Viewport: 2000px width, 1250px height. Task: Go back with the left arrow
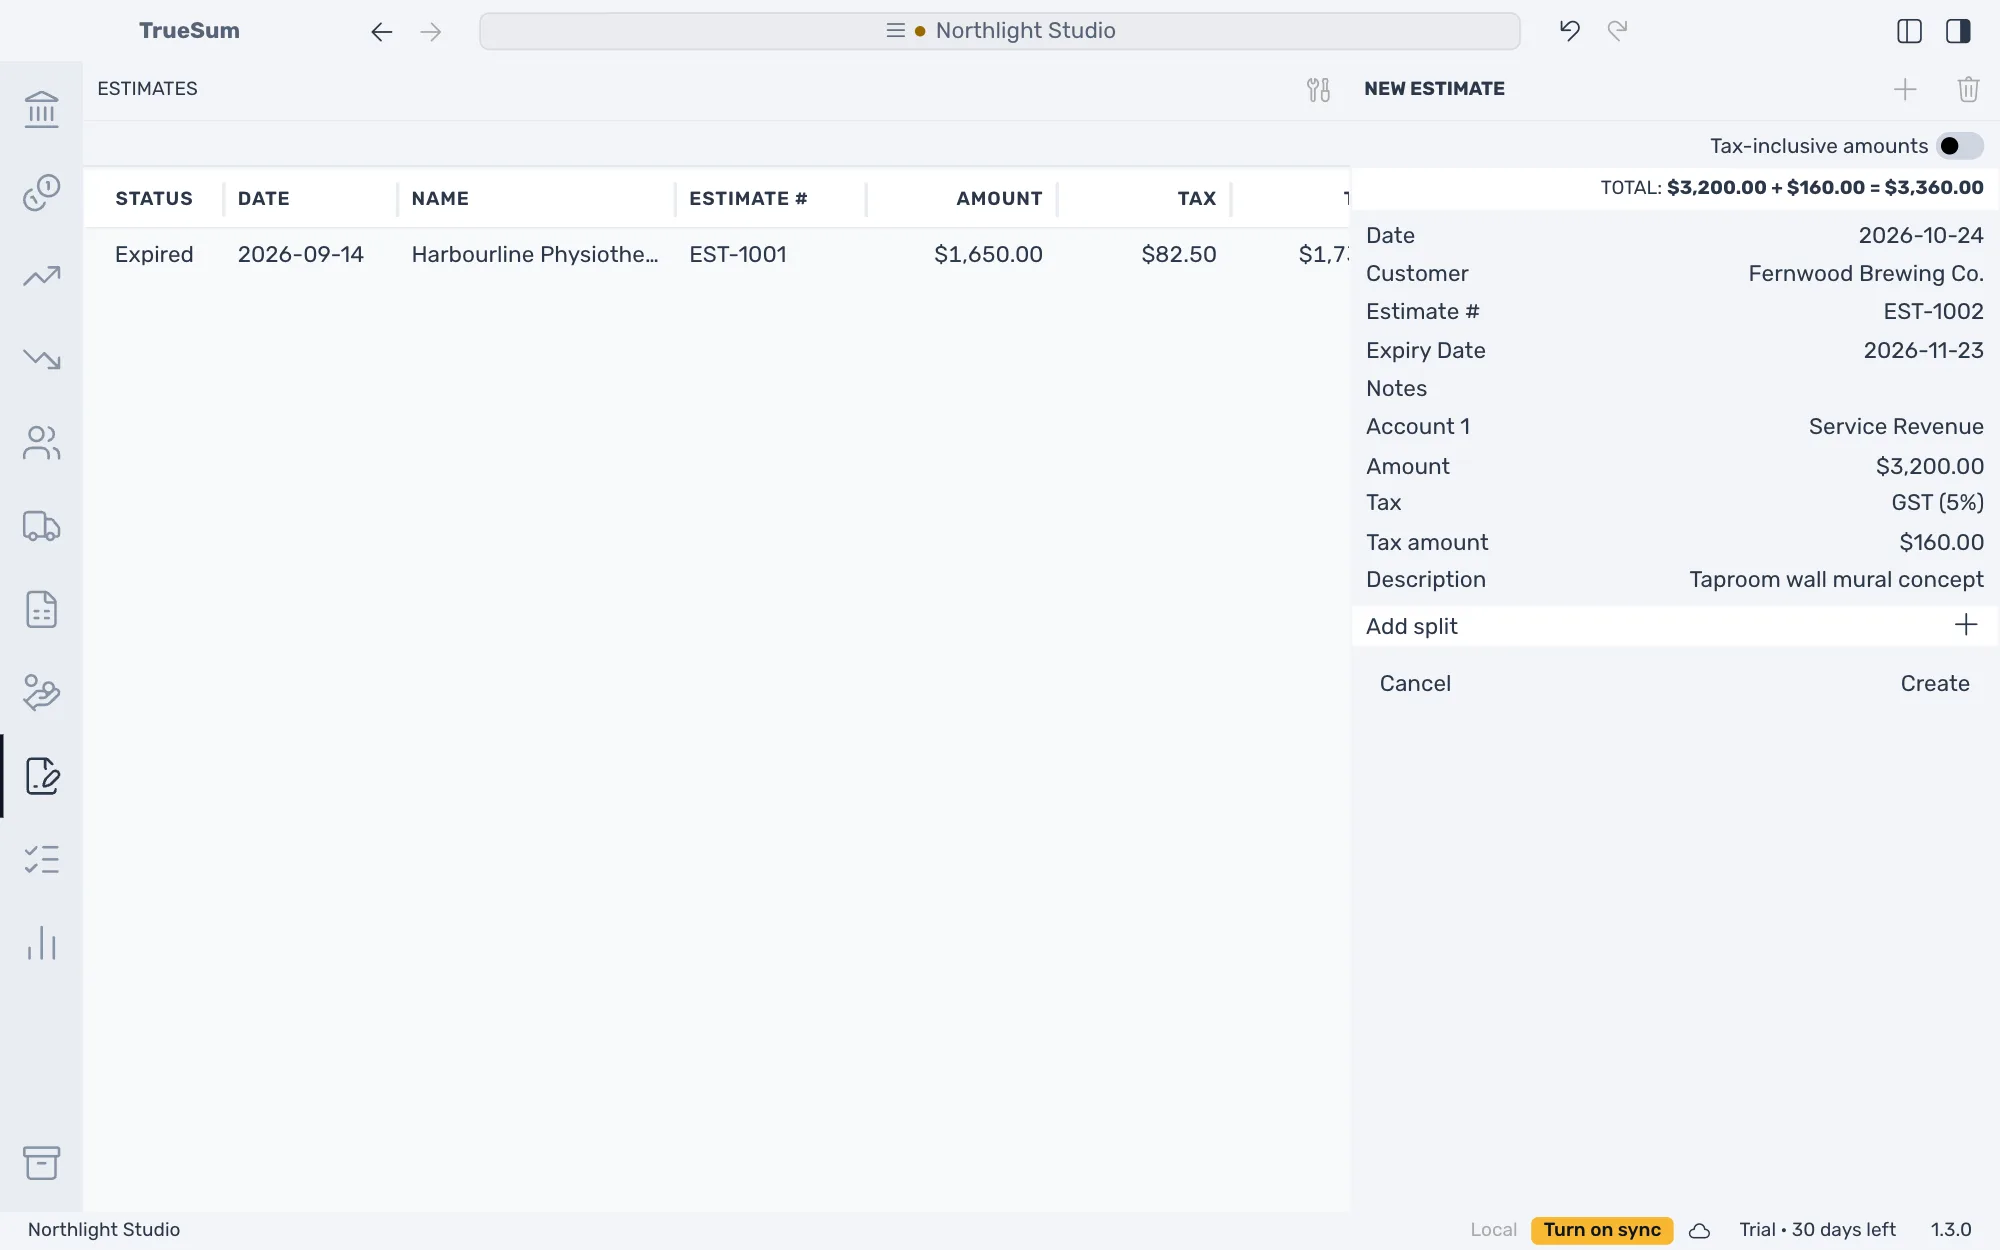click(x=381, y=31)
